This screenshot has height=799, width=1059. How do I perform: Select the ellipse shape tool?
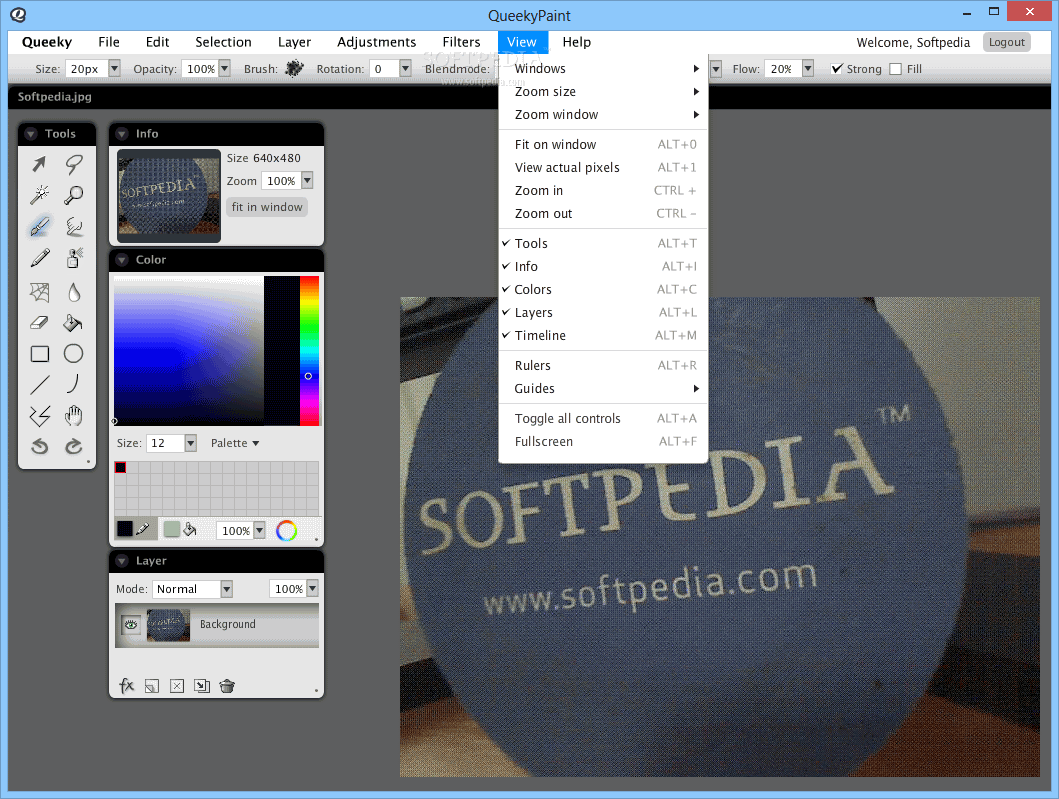coord(74,353)
